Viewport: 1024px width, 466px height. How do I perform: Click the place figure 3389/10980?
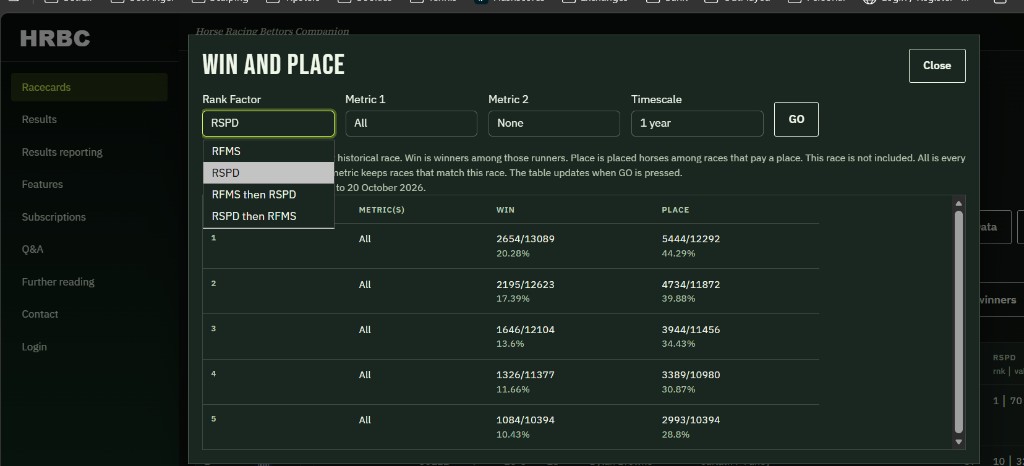[x=691, y=375]
